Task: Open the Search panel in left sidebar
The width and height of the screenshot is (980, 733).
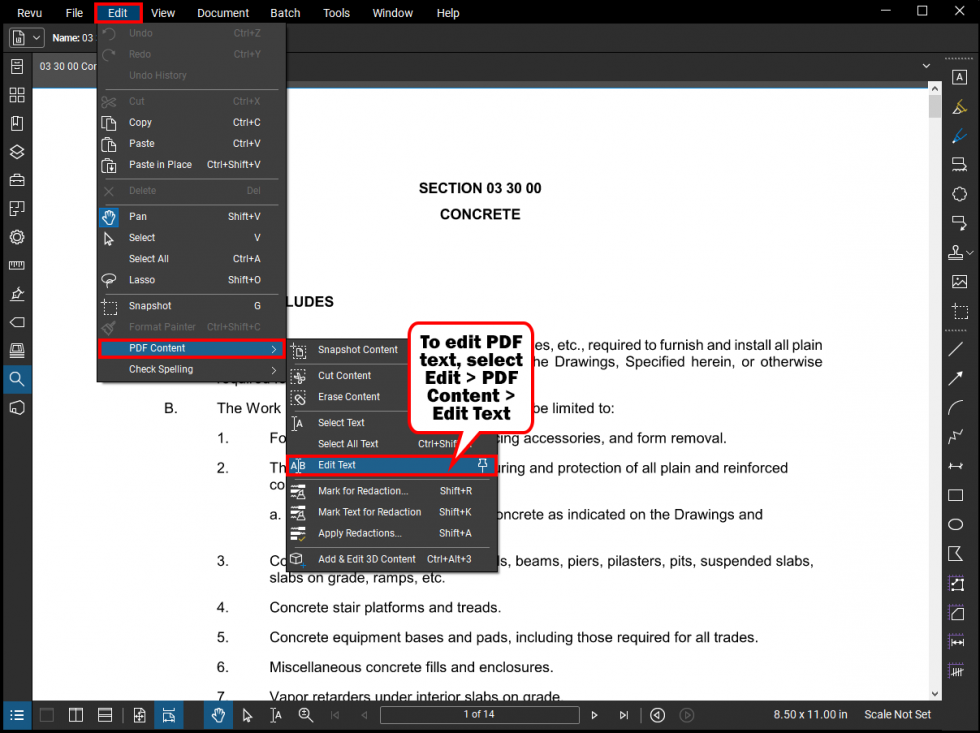Action: coord(17,379)
